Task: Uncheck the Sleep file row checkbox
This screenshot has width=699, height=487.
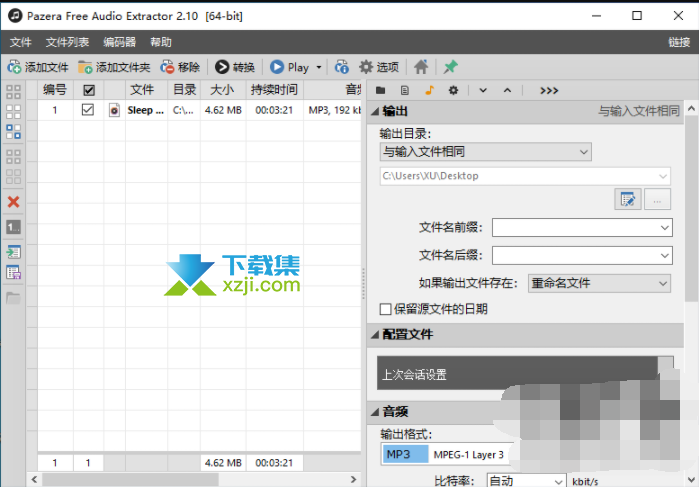Action: 88,110
